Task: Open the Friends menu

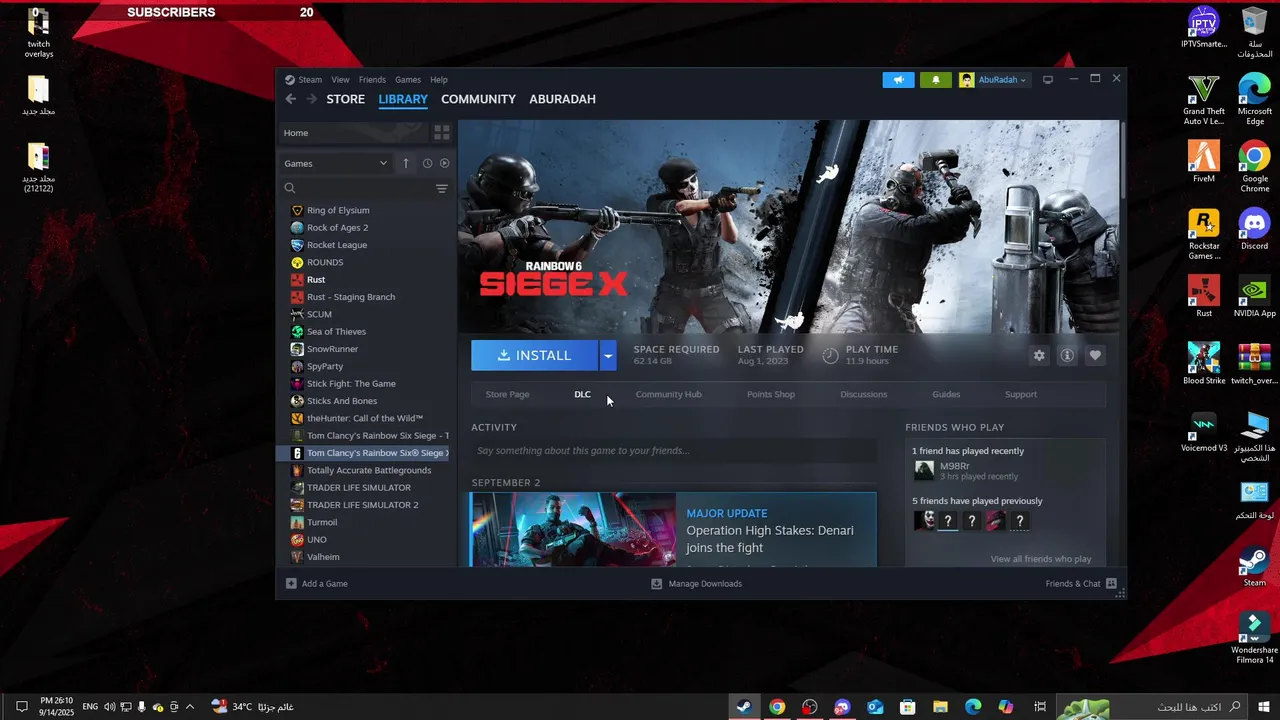Action: coord(372,80)
